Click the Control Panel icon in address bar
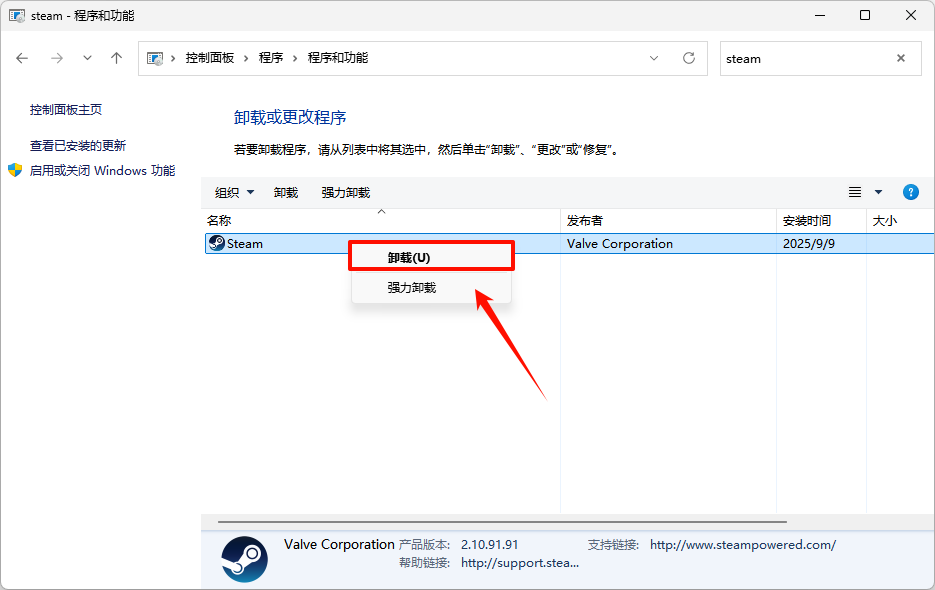 [155, 58]
